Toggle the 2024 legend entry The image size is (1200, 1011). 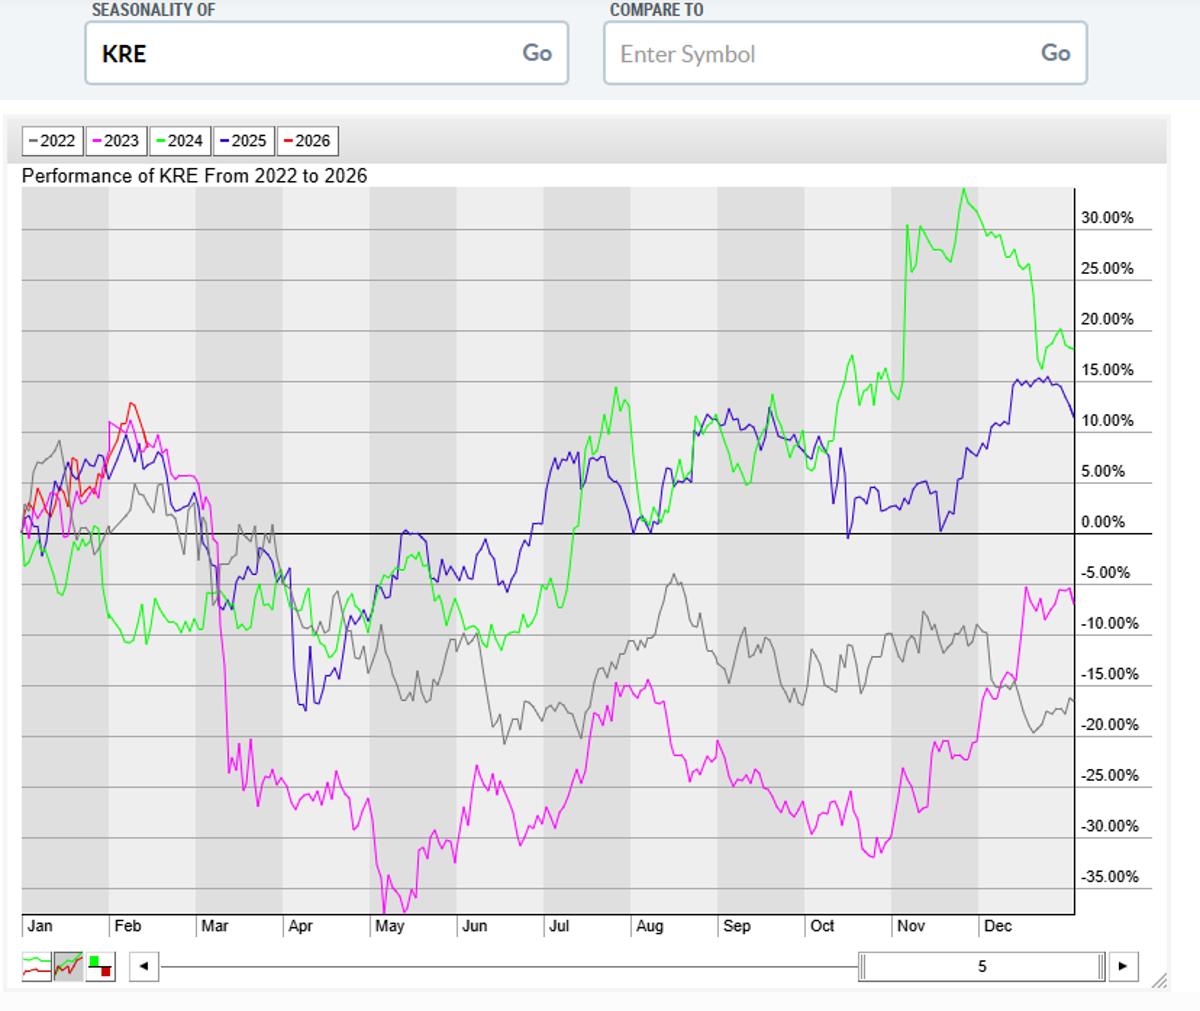(x=178, y=141)
